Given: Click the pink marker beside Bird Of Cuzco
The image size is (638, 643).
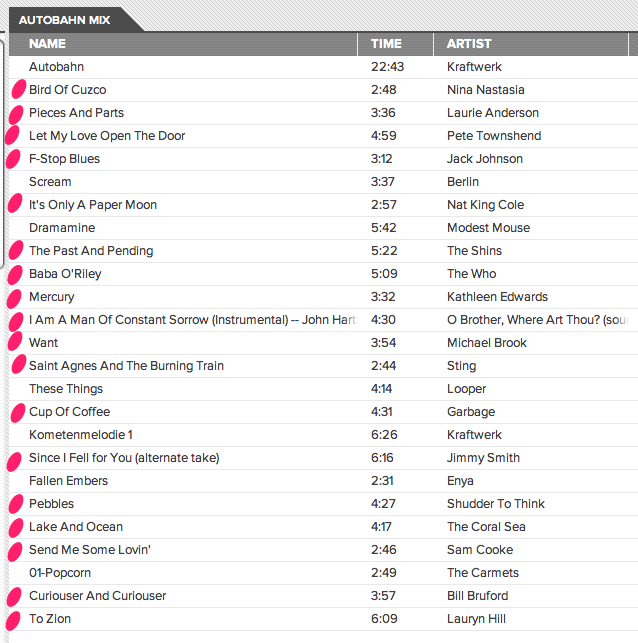Looking at the screenshot, I should [x=17, y=90].
